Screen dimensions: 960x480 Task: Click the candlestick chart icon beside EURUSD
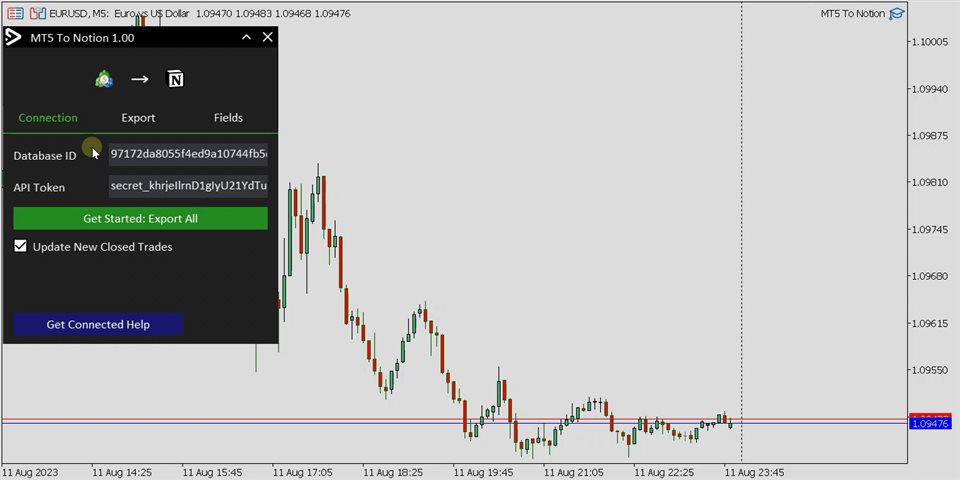tap(38, 13)
